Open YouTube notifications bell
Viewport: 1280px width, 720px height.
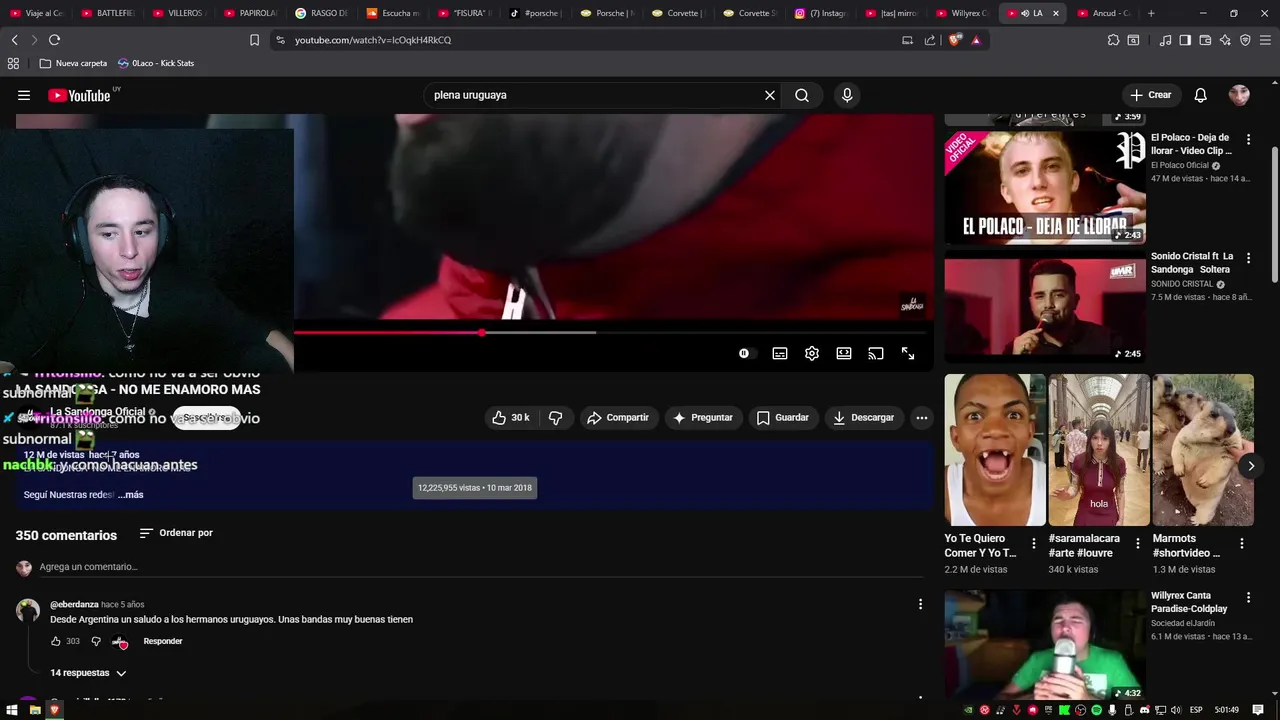click(1201, 95)
